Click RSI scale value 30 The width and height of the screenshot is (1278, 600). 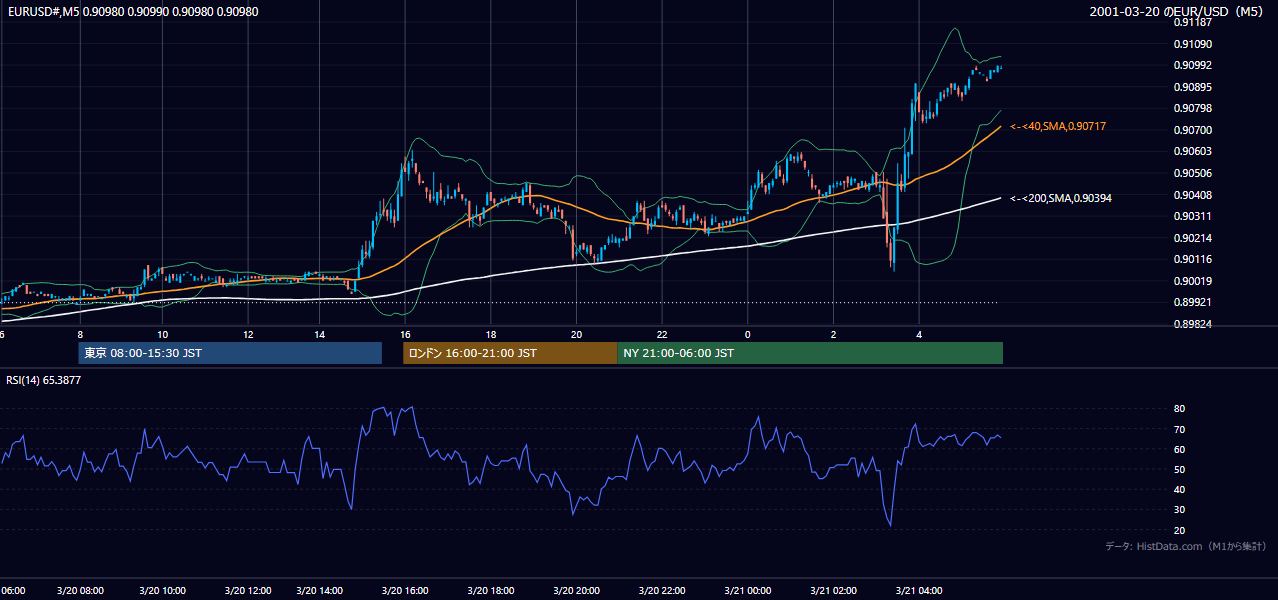(x=1180, y=510)
